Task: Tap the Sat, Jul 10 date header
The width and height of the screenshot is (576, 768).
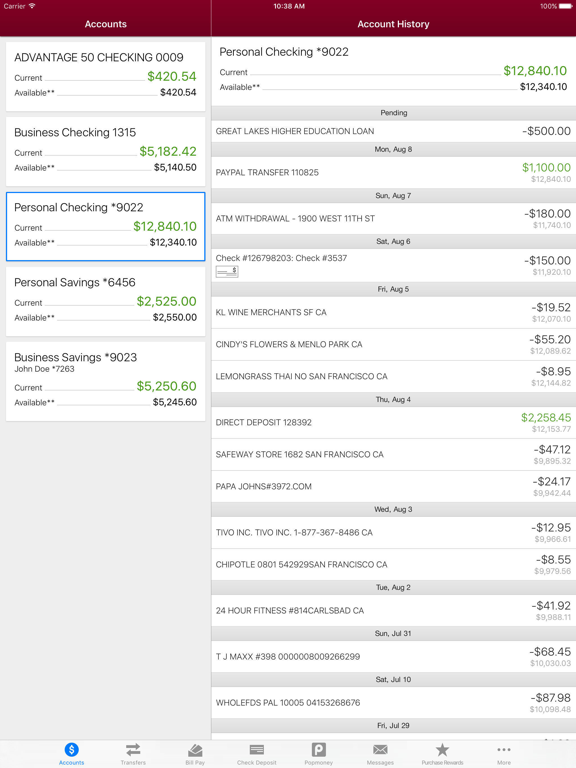Action: coord(393,679)
